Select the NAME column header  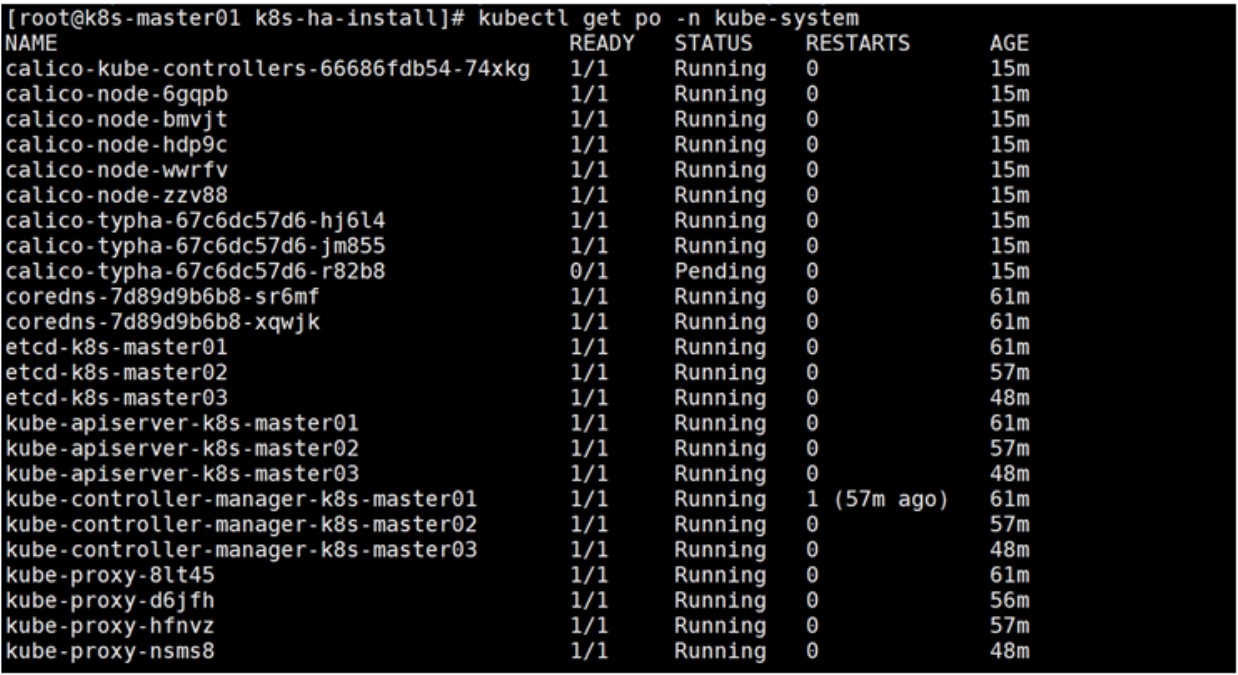(x=31, y=44)
